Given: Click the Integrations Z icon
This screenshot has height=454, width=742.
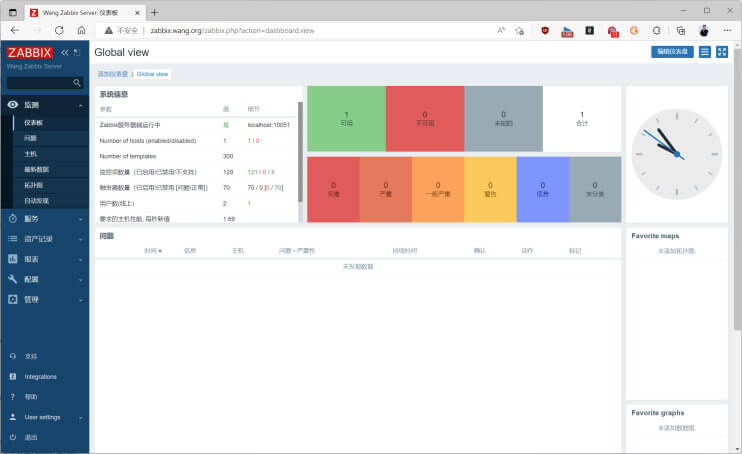Looking at the screenshot, I should point(13,376).
